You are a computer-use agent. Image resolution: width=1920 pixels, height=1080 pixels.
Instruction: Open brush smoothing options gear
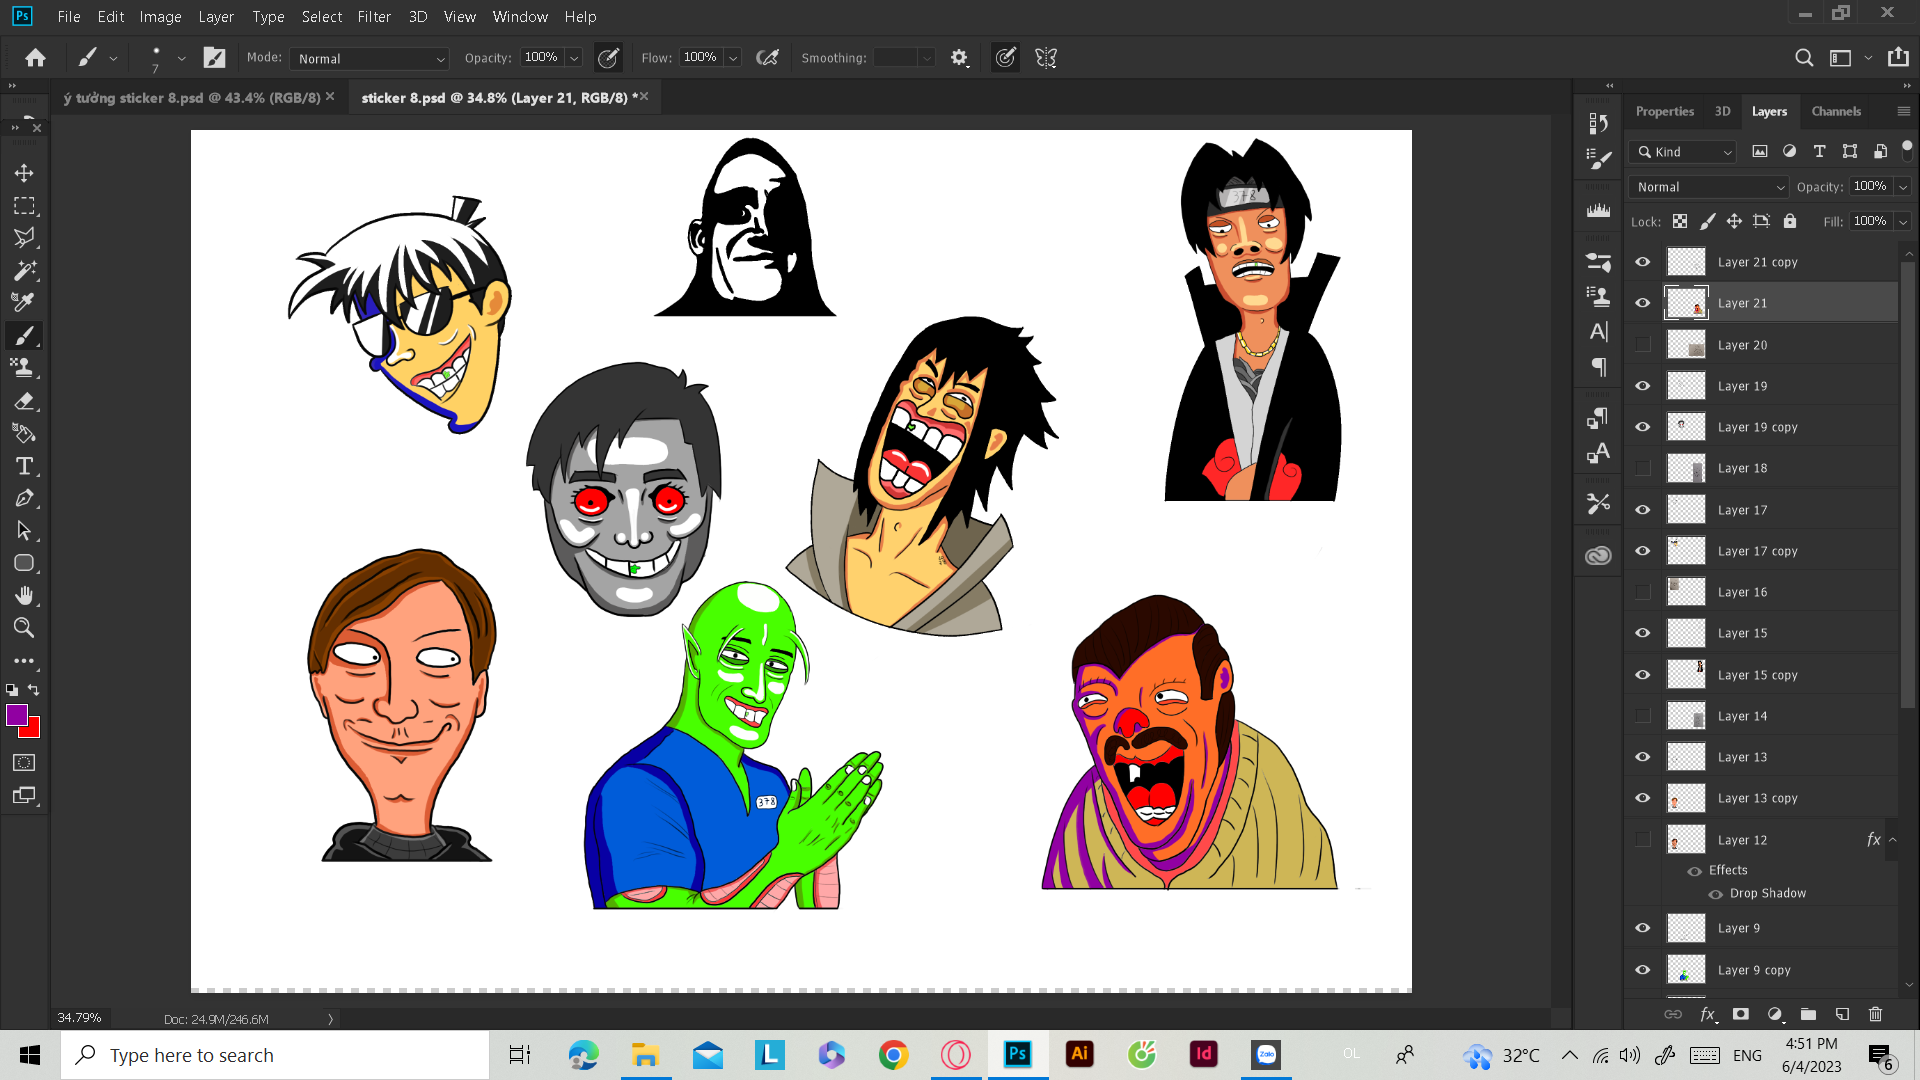pos(959,58)
